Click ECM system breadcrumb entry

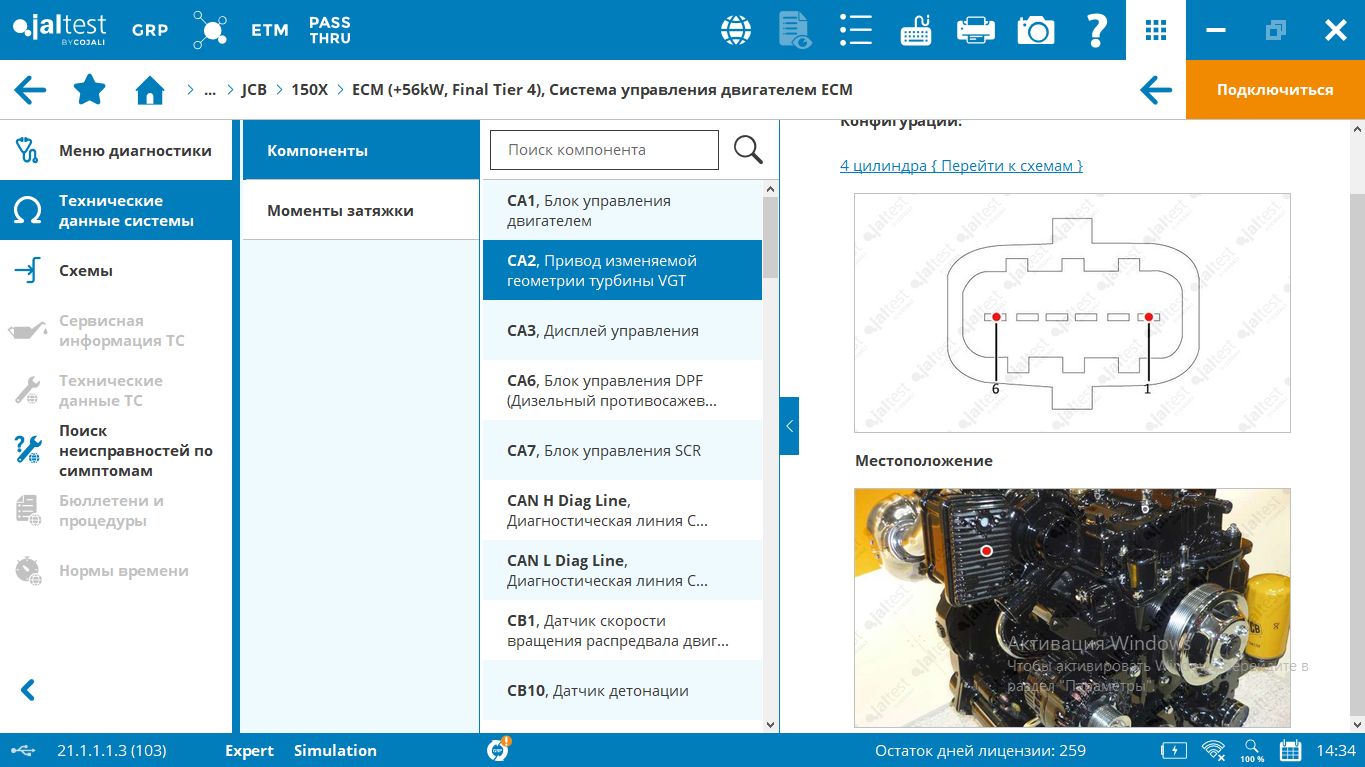pyautogui.click(x=602, y=90)
